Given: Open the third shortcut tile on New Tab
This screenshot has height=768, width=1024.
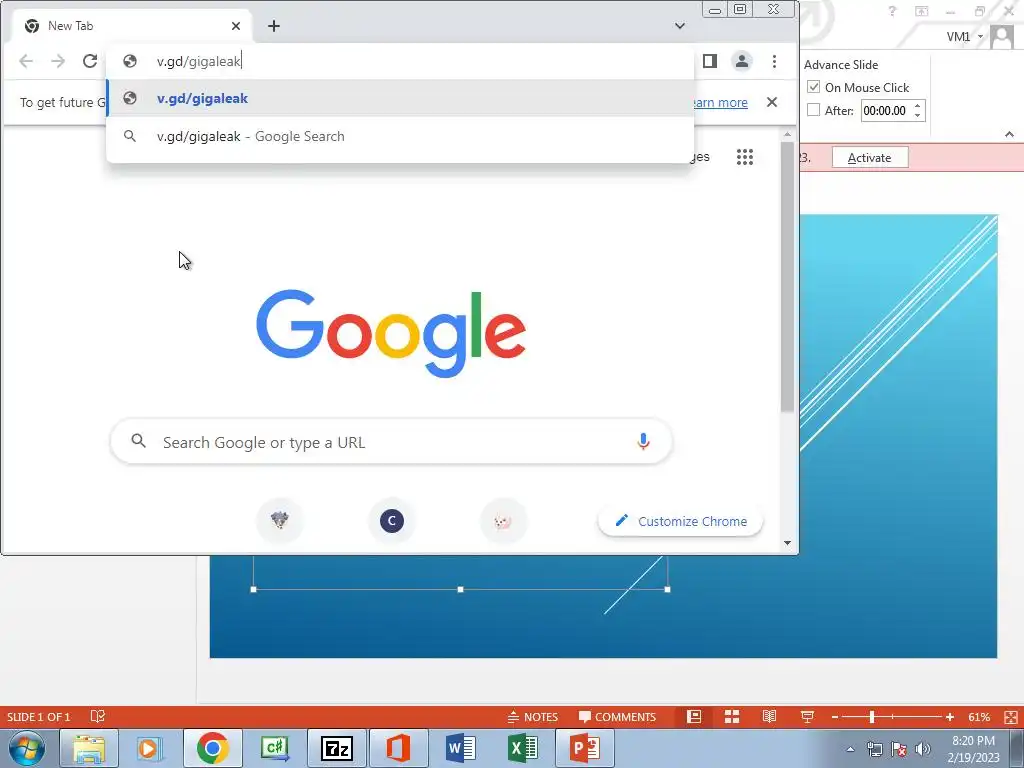Looking at the screenshot, I should (503, 520).
